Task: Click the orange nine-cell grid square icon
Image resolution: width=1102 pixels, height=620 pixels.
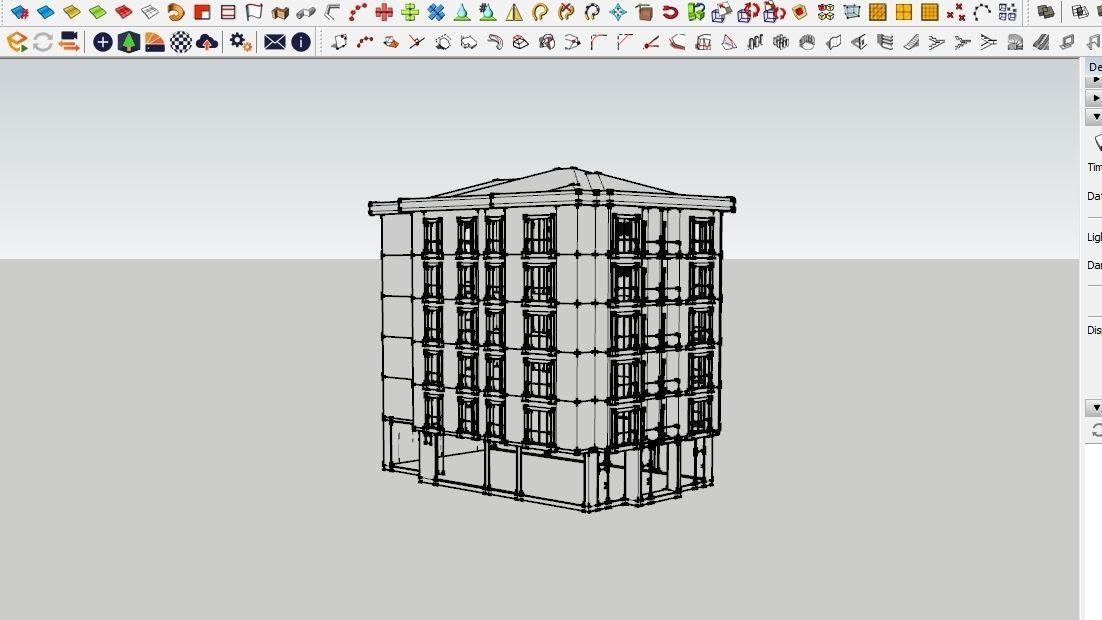Action: [x=930, y=12]
